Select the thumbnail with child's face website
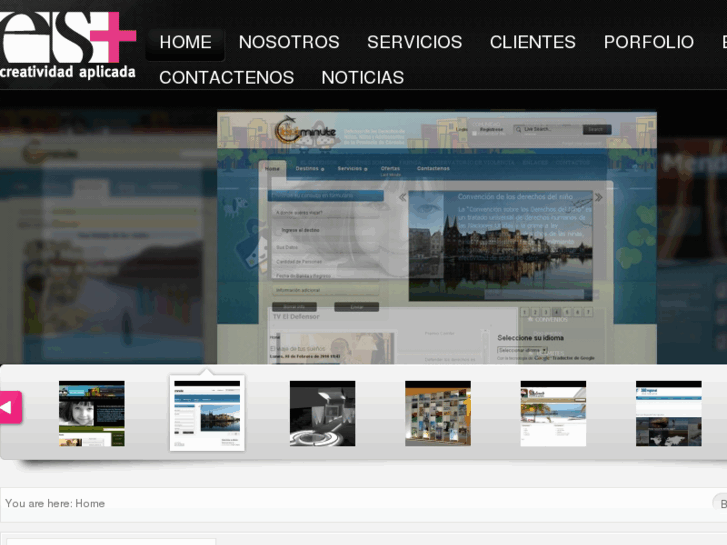Image resolution: width=727 pixels, height=545 pixels. 92,414
